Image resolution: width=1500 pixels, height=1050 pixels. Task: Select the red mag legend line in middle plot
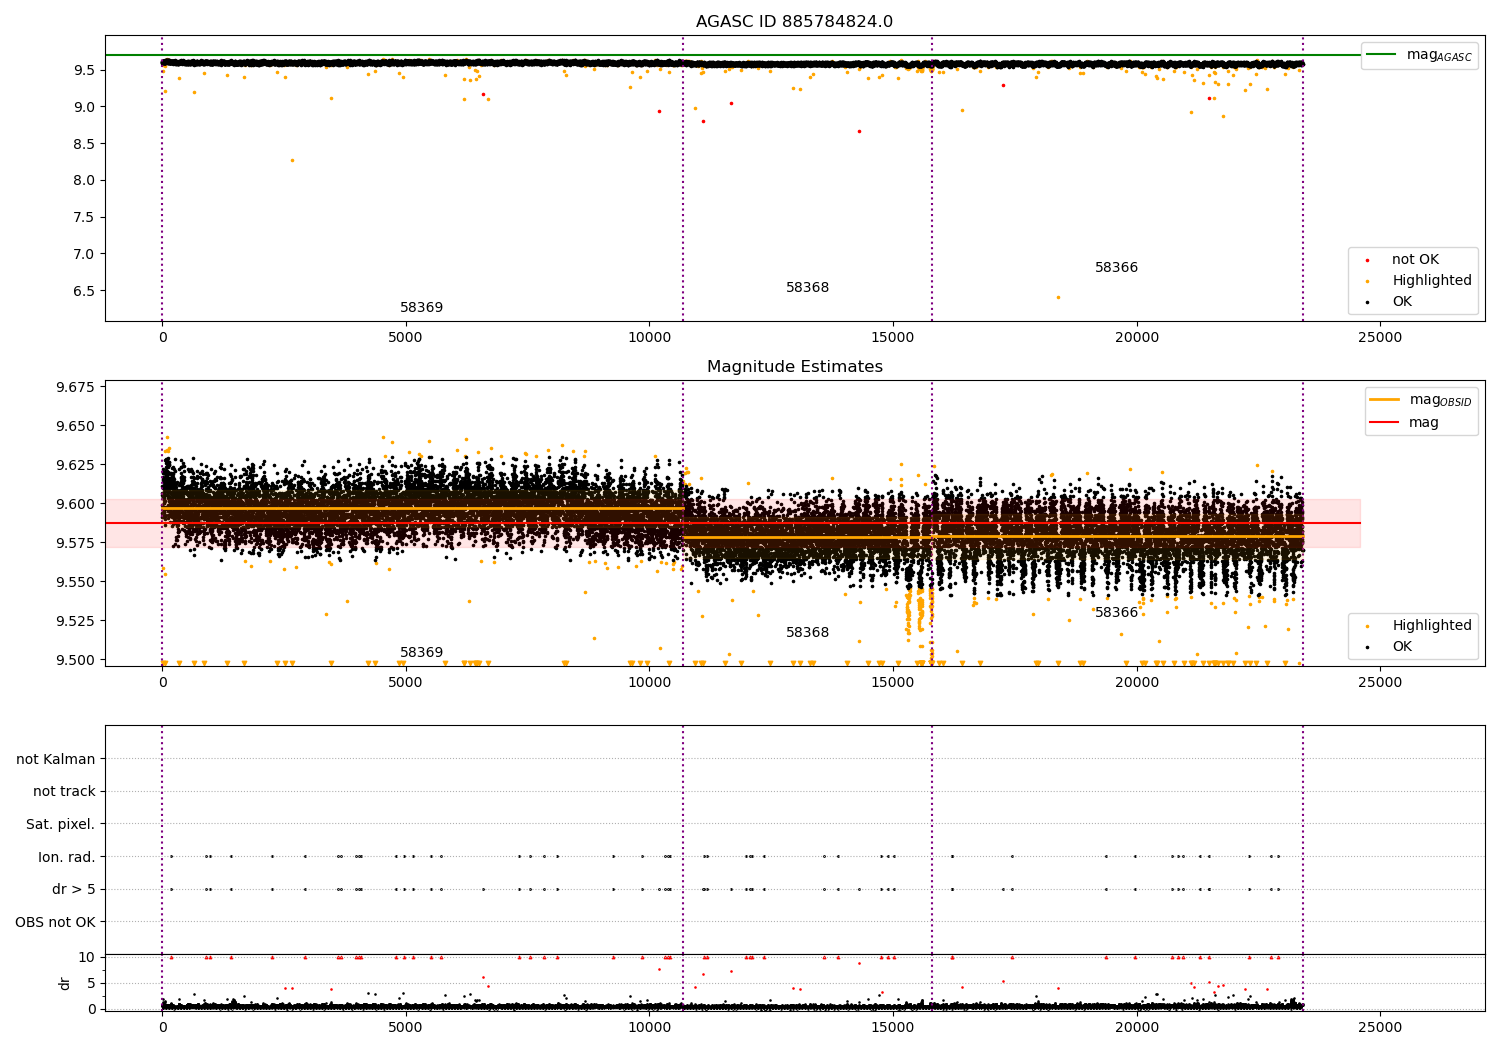tap(1385, 423)
